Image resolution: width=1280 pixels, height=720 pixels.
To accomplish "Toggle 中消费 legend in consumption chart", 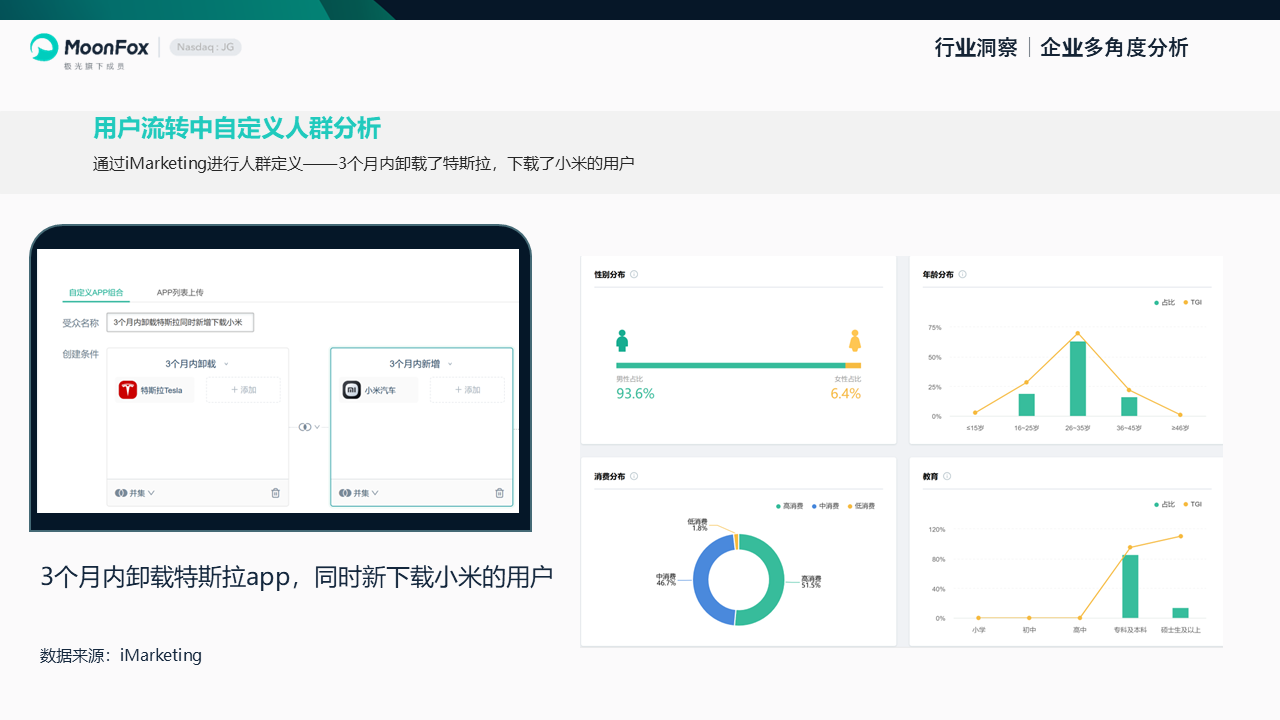I will (825, 506).
